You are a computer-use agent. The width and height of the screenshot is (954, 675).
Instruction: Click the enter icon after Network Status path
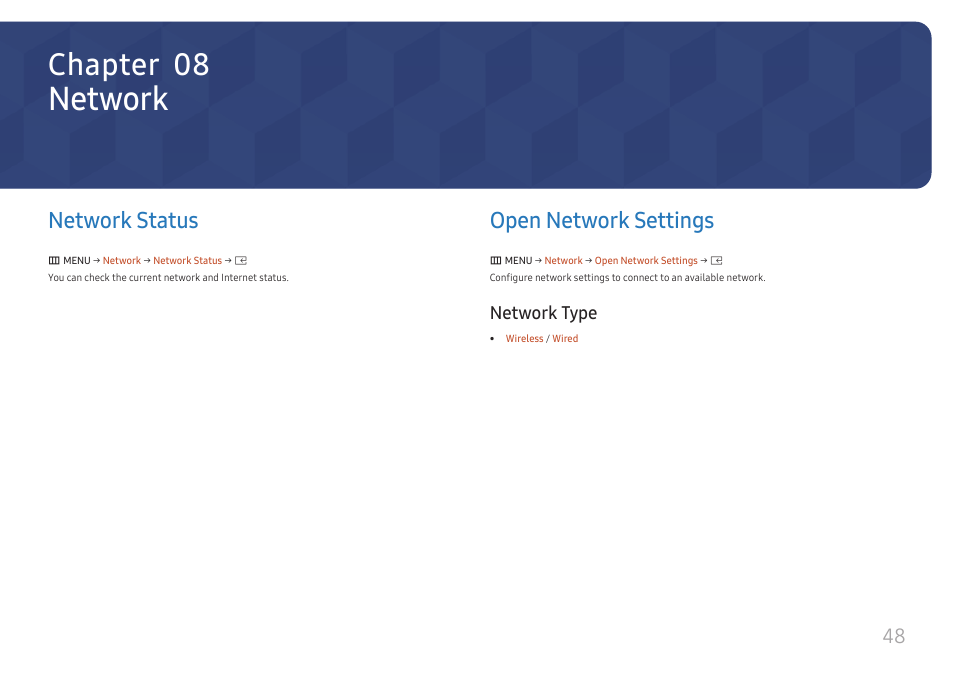pos(241,261)
